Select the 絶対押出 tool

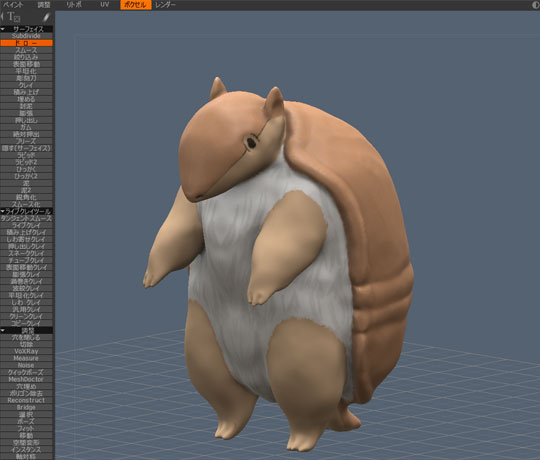[27, 134]
